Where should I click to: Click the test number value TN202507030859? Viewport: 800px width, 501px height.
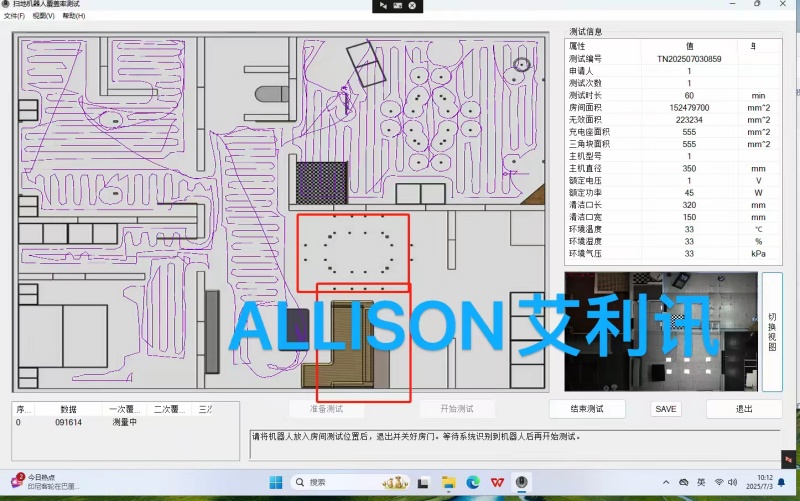(689, 59)
